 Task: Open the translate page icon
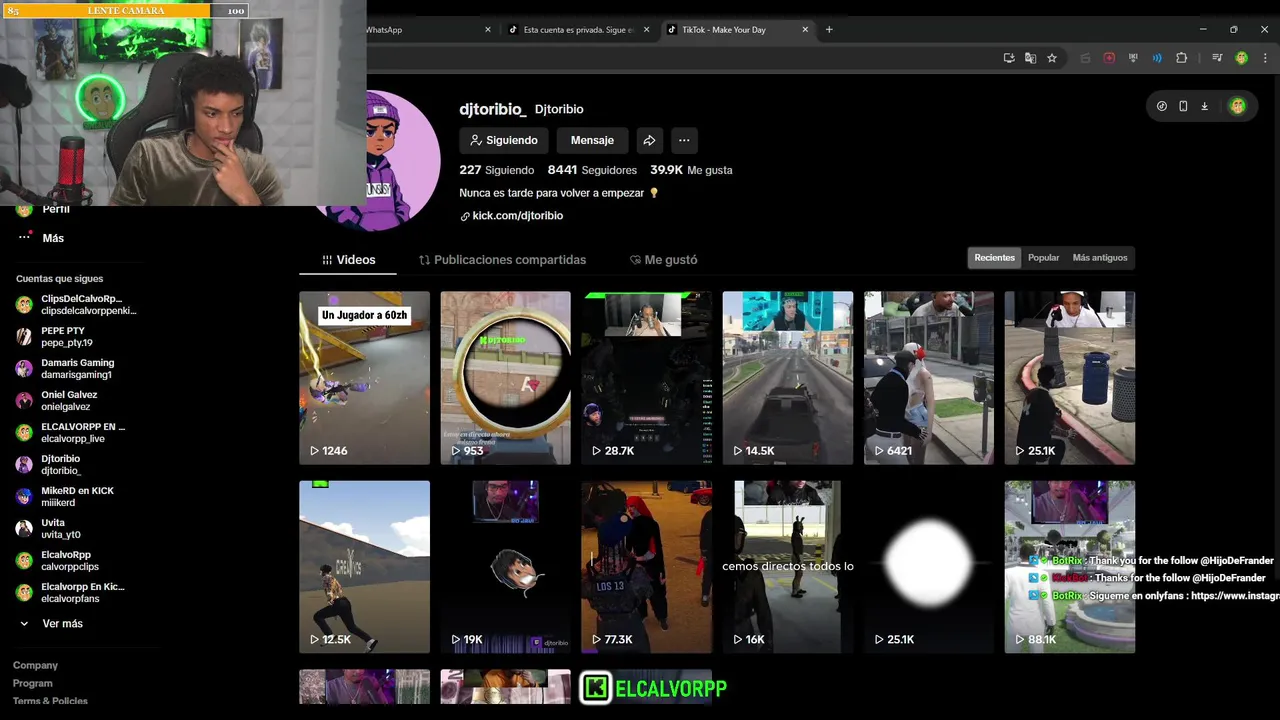pyautogui.click(x=1030, y=58)
